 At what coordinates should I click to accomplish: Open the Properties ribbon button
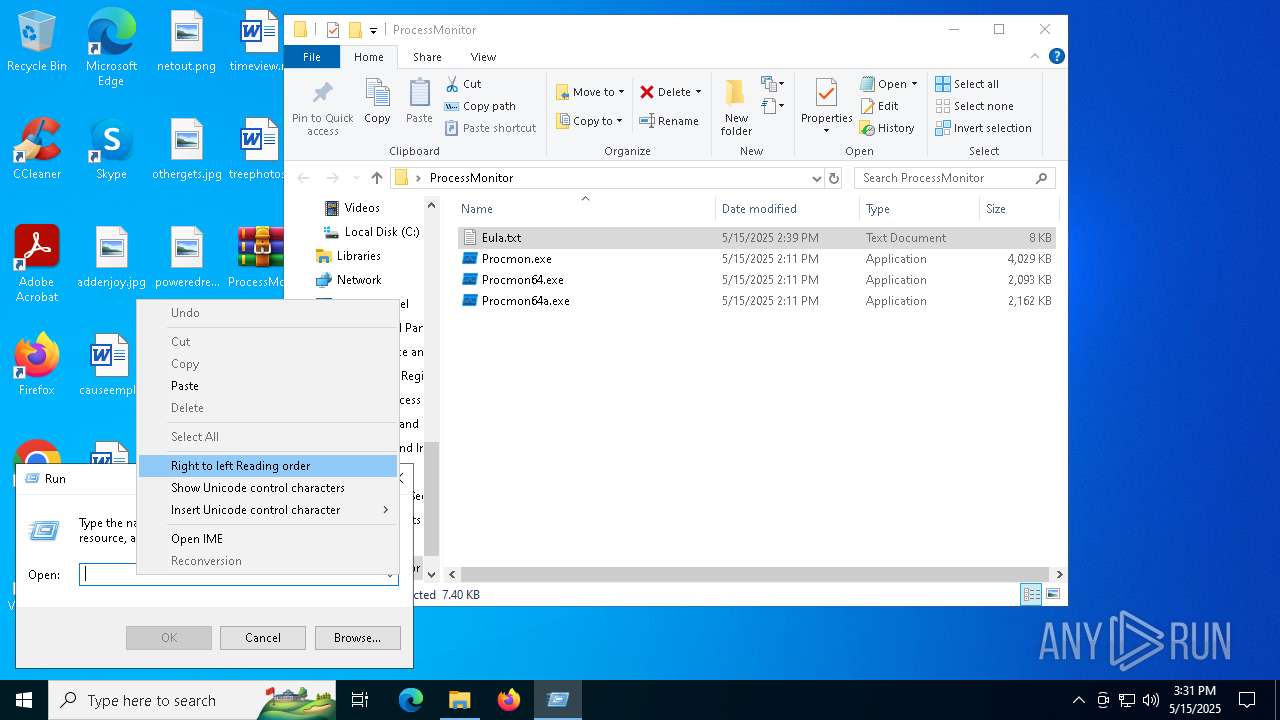[x=826, y=108]
